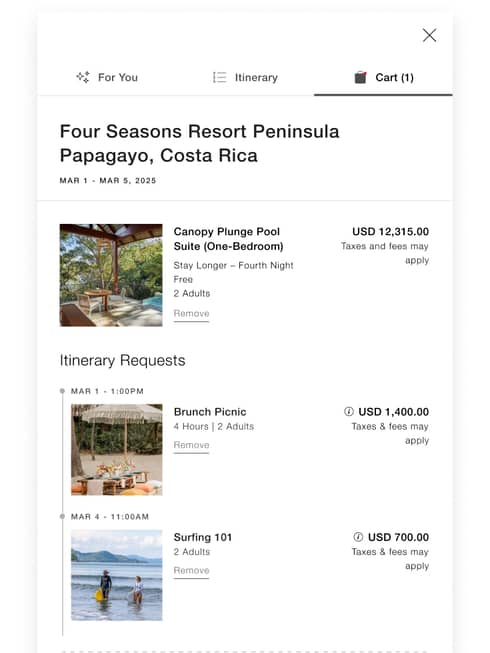
Task: Click the Mar 1 1:00PM timeline marker
Action: click(62, 391)
